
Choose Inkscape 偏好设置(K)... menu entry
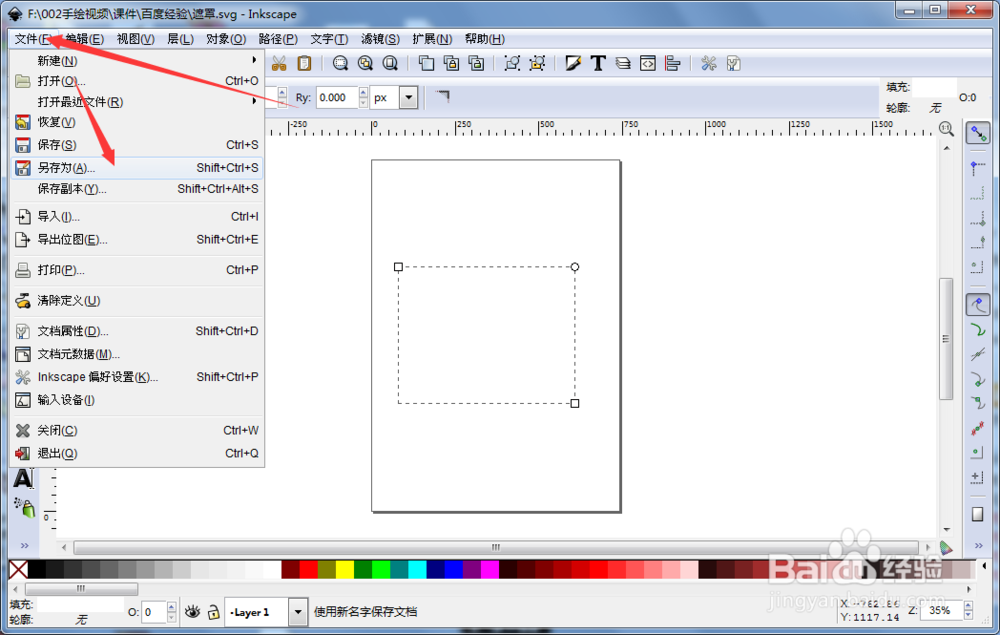tap(137, 377)
